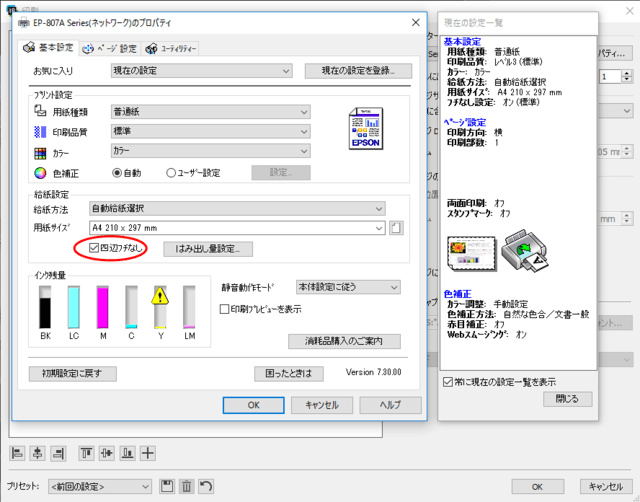Click the paper orientation icon beside 用紙サイズ
This screenshot has width=640, height=502.
click(x=397, y=228)
